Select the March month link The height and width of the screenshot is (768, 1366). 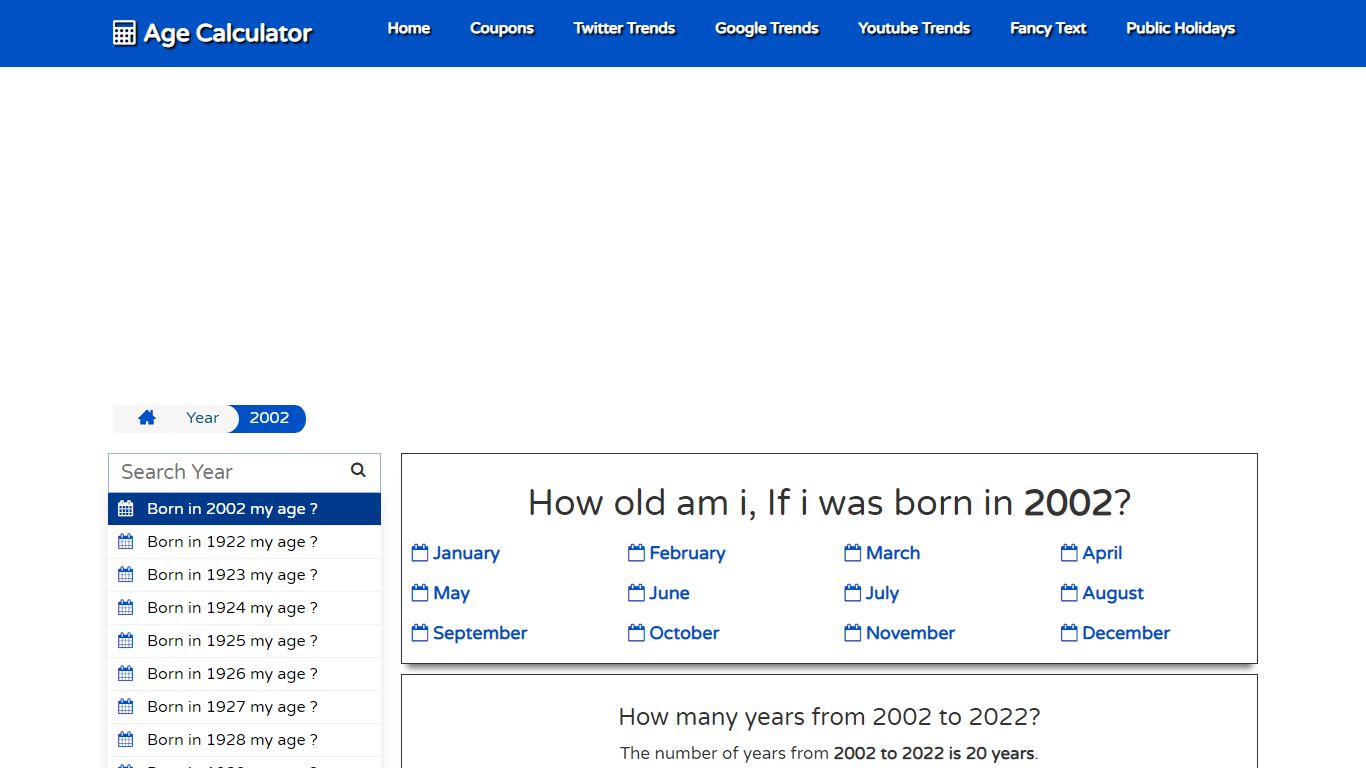(x=893, y=553)
